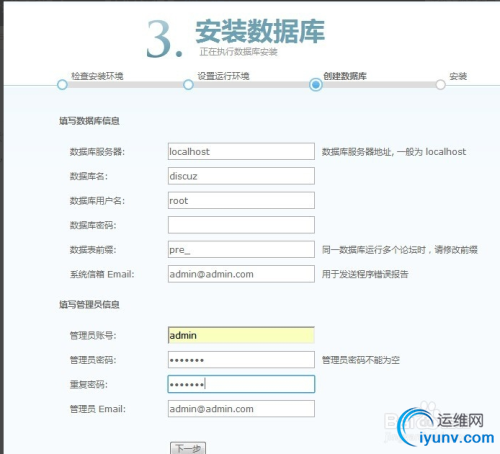Select the table prefix field with pre_
This screenshot has width=500, height=454.
[241, 249]
